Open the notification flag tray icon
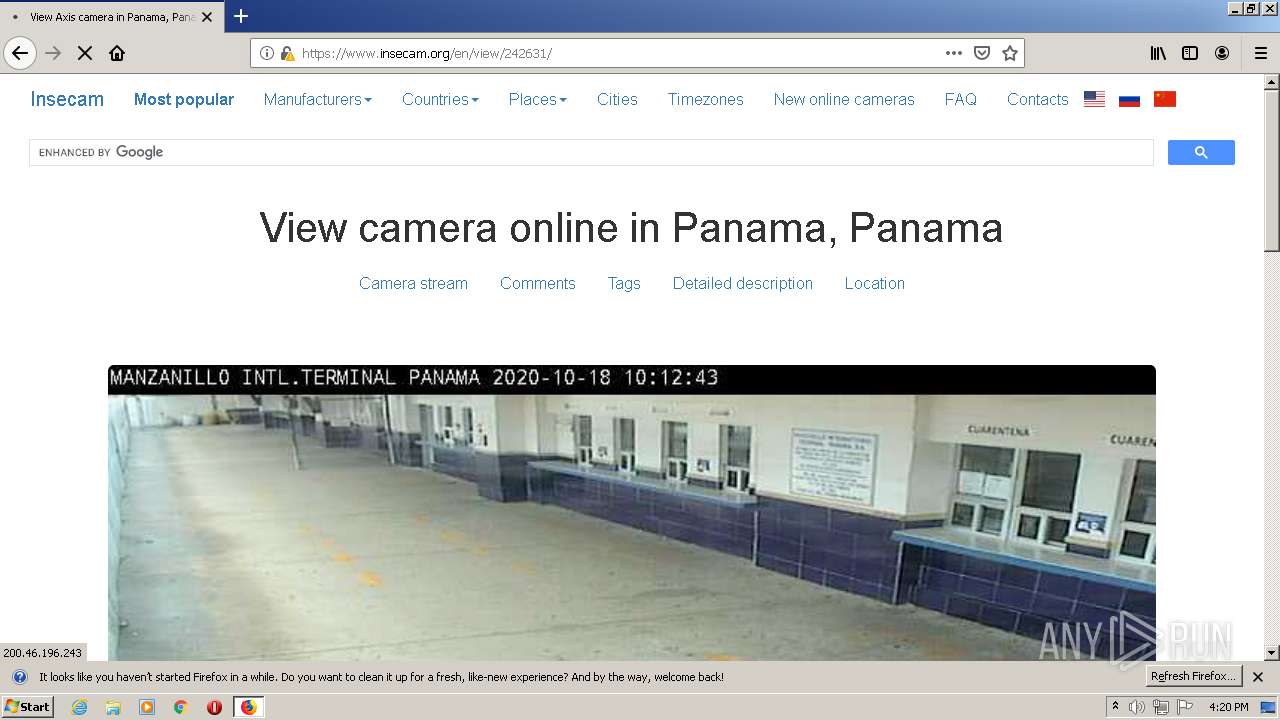The image size is (1280, 720). [x=1185, y=707]
